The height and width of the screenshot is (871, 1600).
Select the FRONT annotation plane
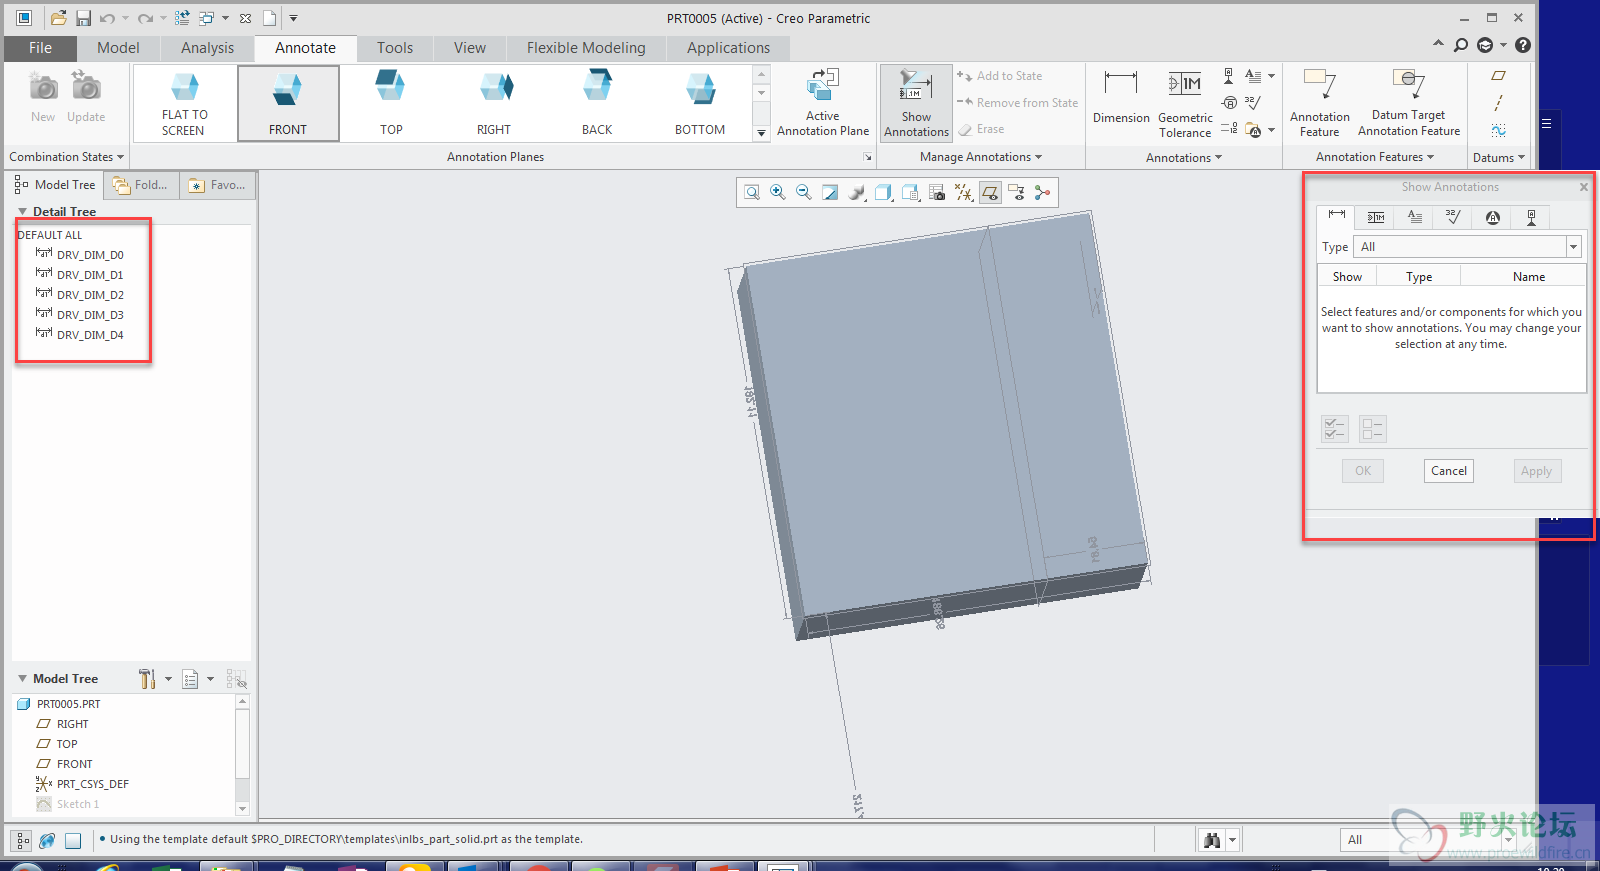288,103
